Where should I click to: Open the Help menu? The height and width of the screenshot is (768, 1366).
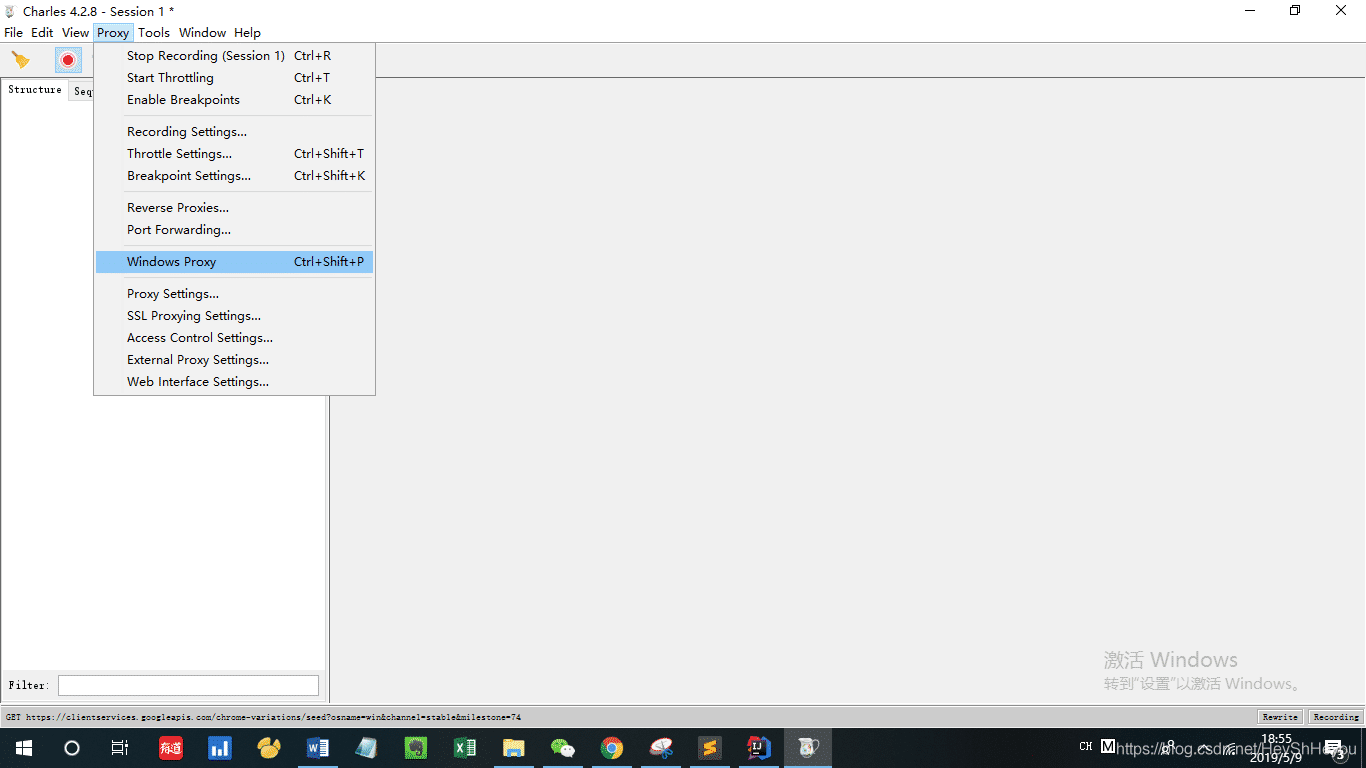(247, 32)
